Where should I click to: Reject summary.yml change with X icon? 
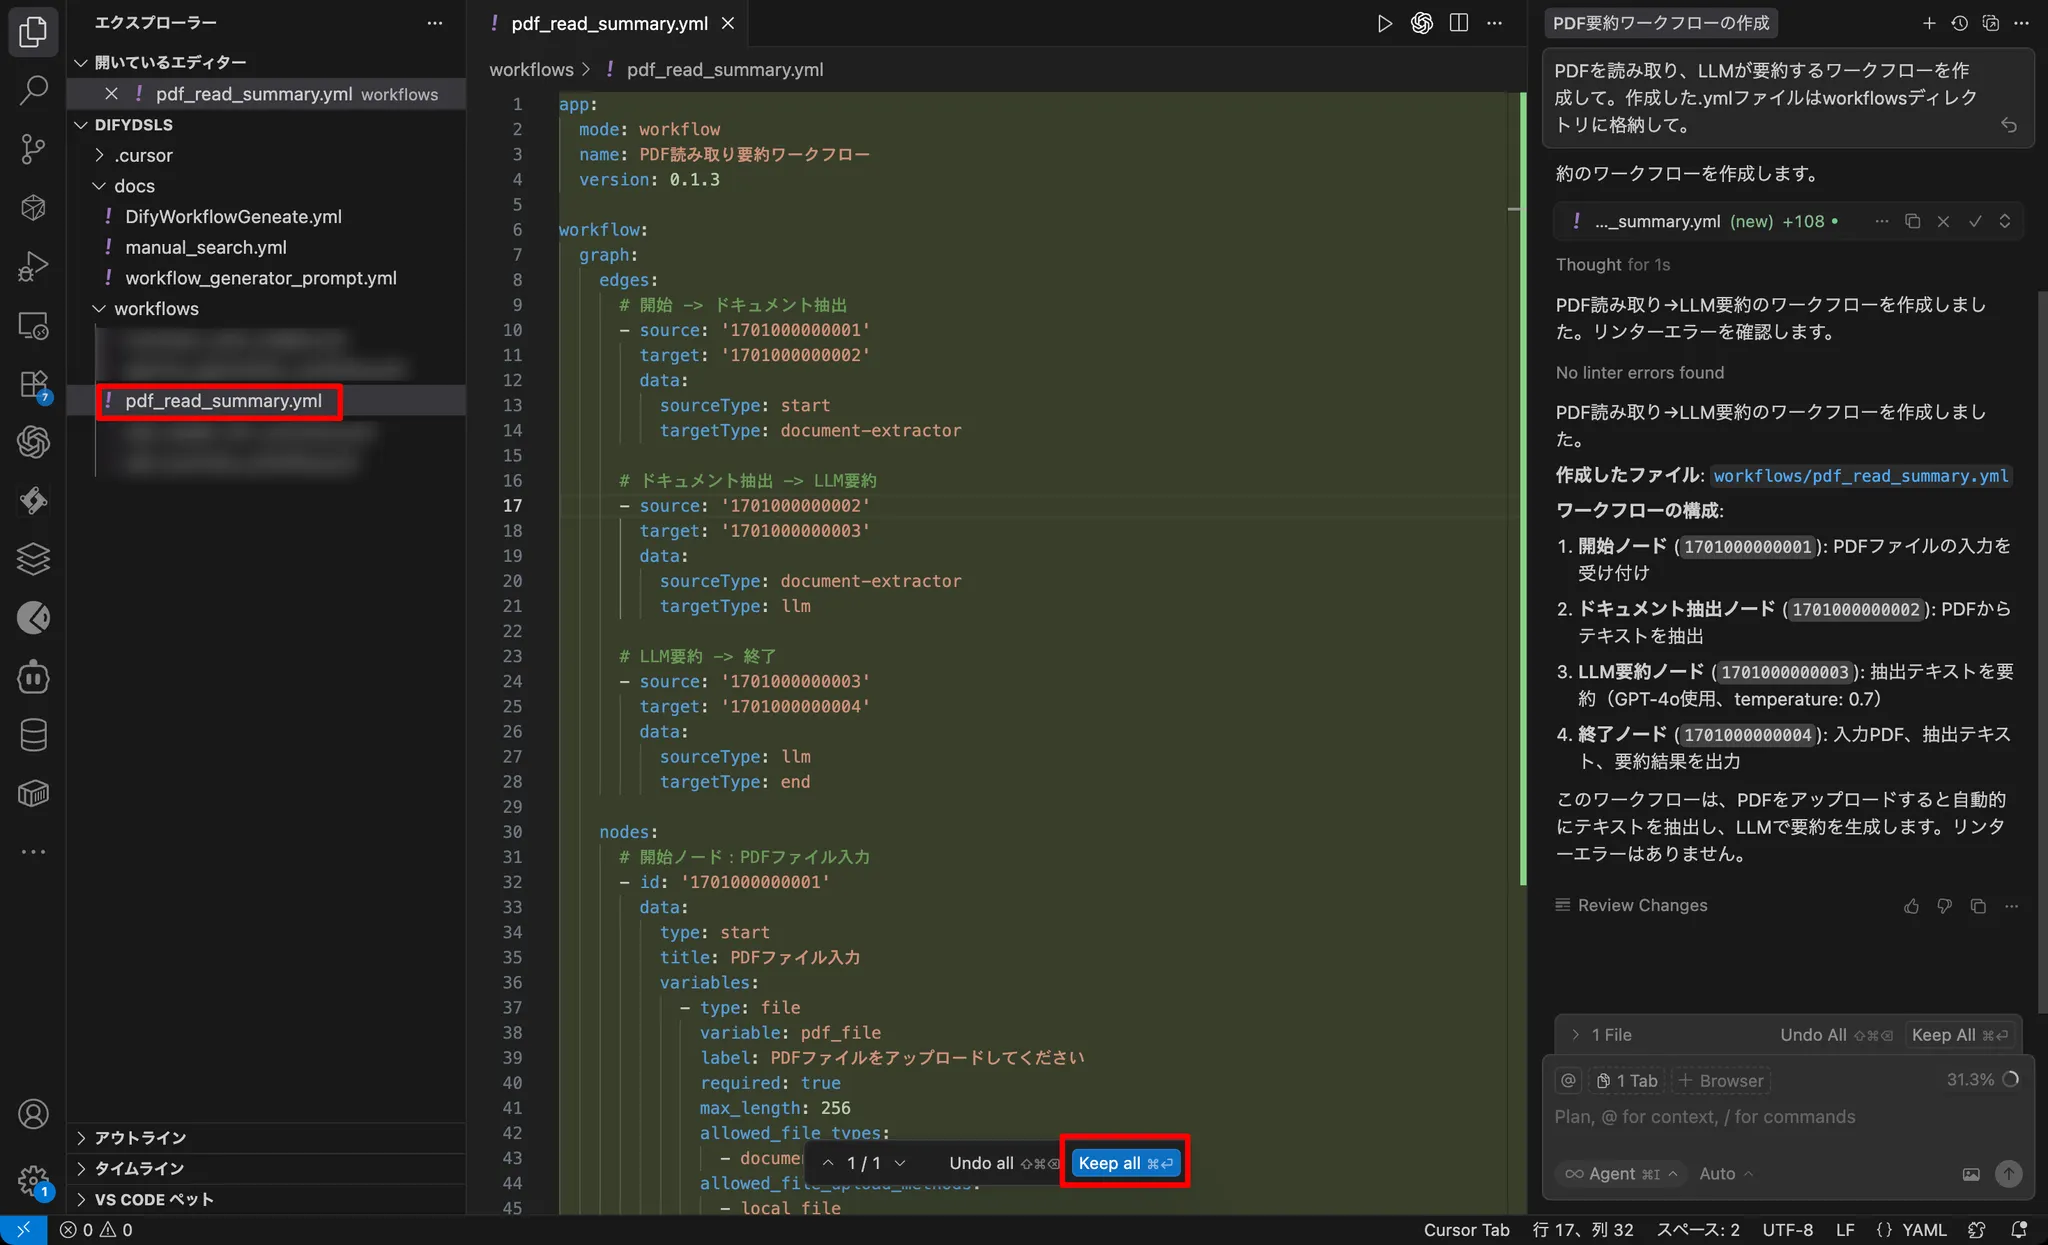pyautogui.click(x=1943, y=221)
